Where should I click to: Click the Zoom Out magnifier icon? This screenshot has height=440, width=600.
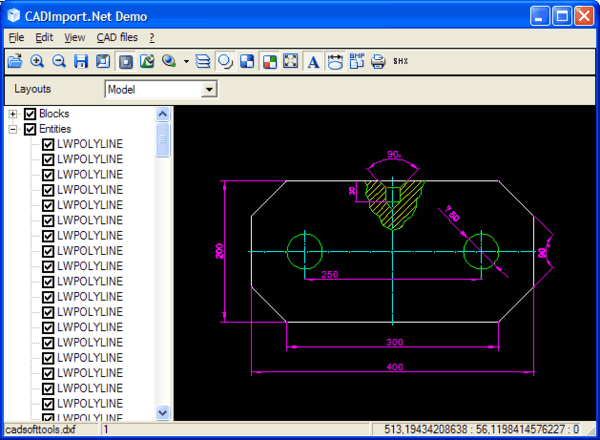tap(59, 62)
